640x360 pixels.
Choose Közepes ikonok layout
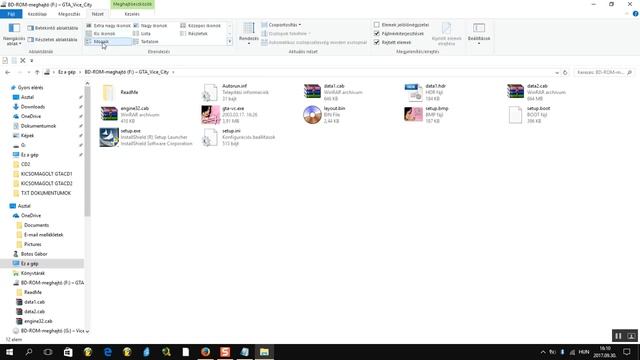point(200,25)
